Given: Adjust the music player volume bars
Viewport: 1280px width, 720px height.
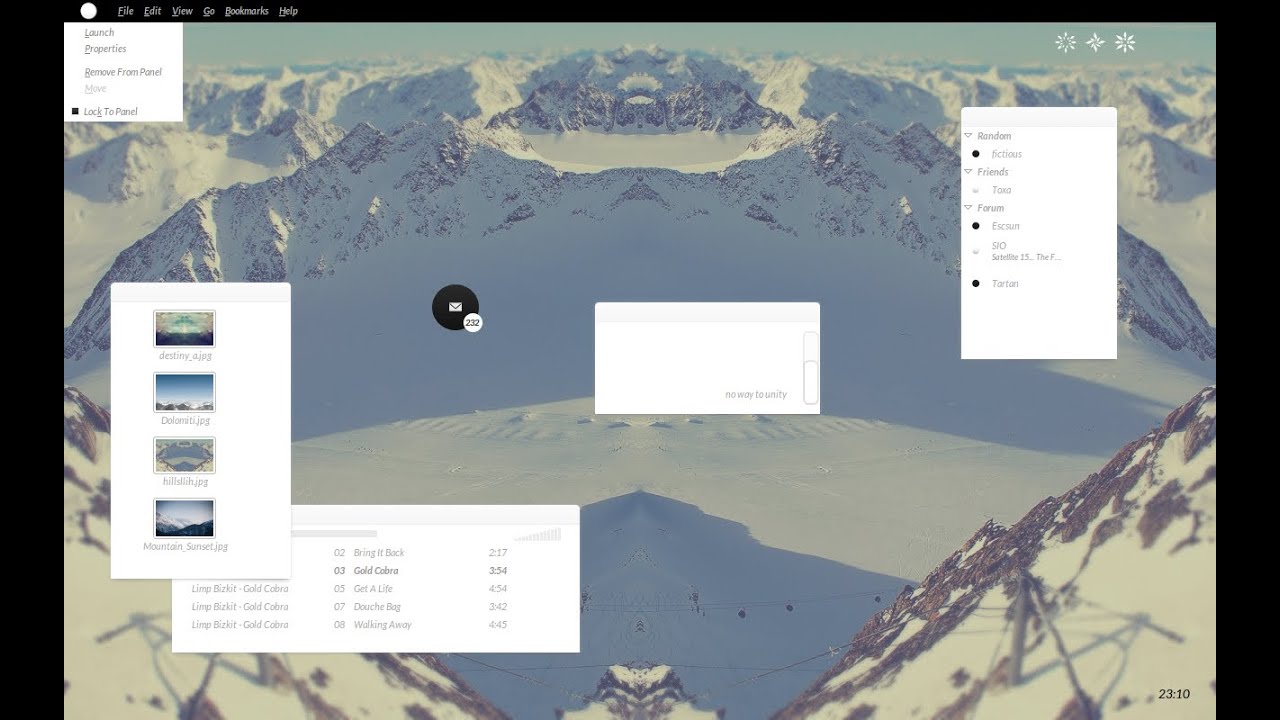Looking at the screenshot, I should tap(538, 535).
